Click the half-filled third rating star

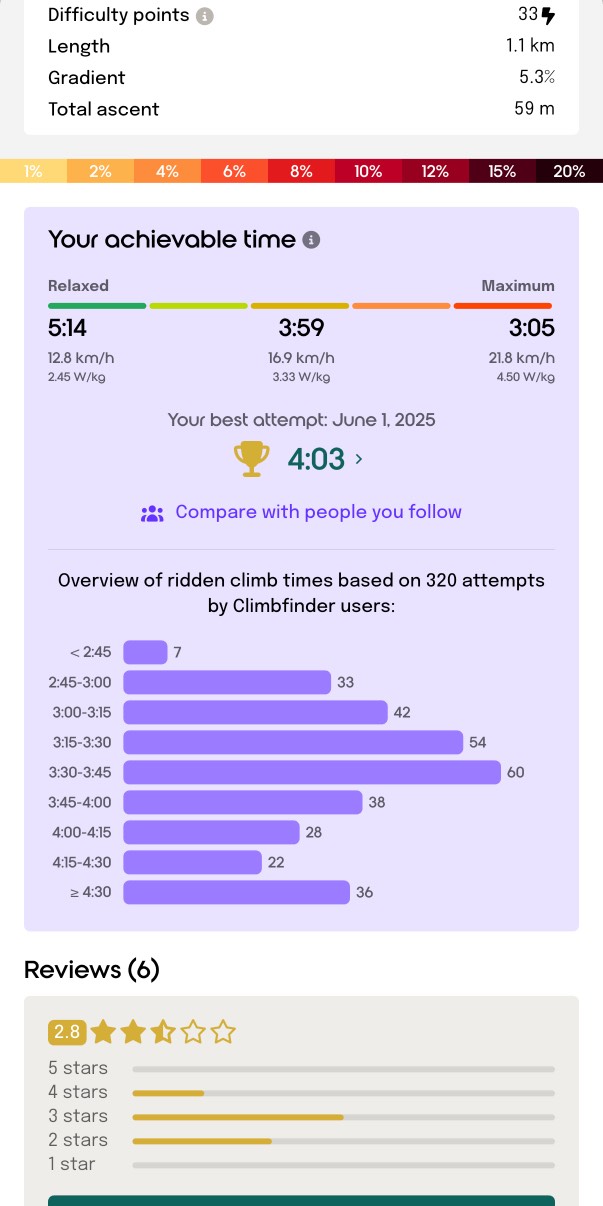pos(163,1031)
